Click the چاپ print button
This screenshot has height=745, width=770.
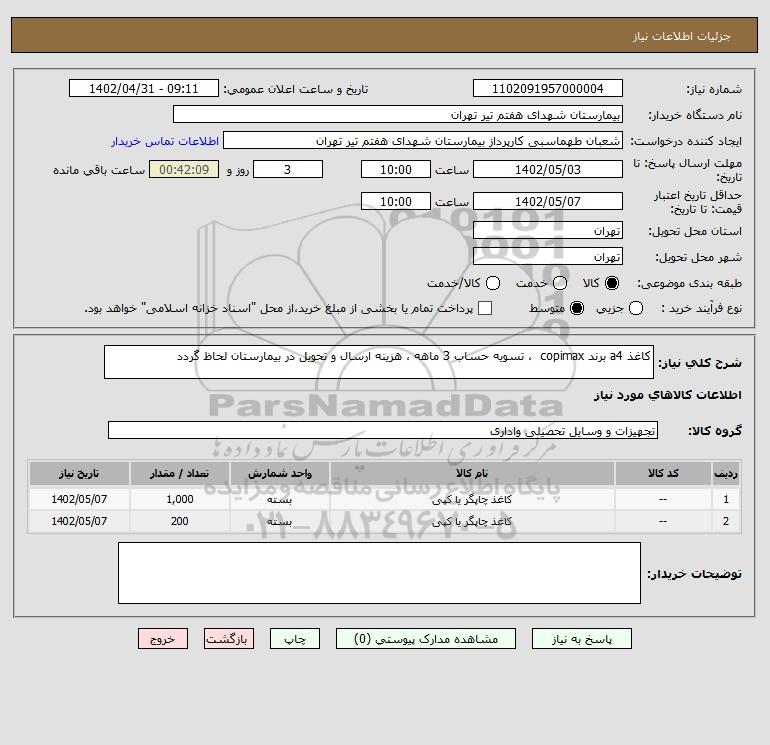pyautogui.click(x=295, y=638)
